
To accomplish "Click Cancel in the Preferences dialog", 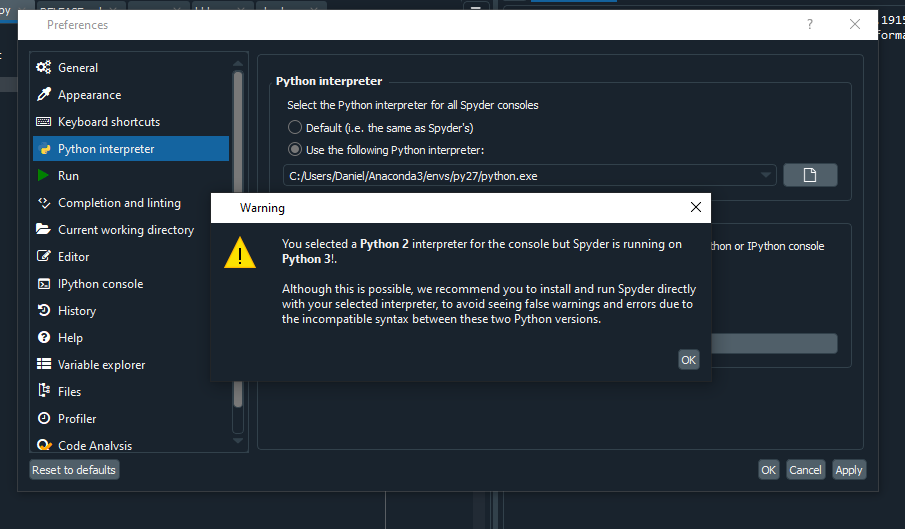I will 805,470.
